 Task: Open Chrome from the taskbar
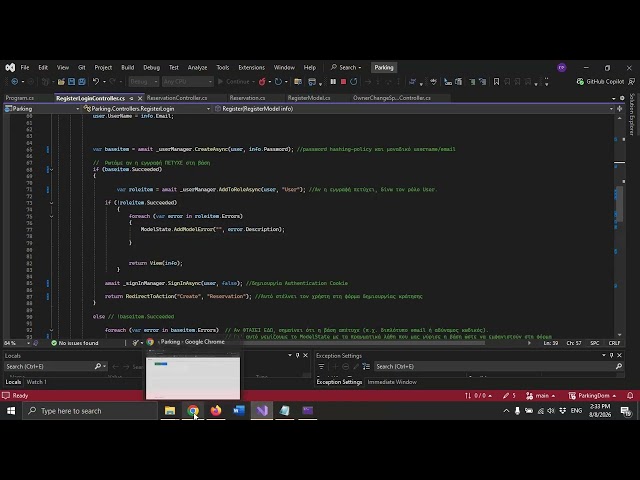coord(193,411)
